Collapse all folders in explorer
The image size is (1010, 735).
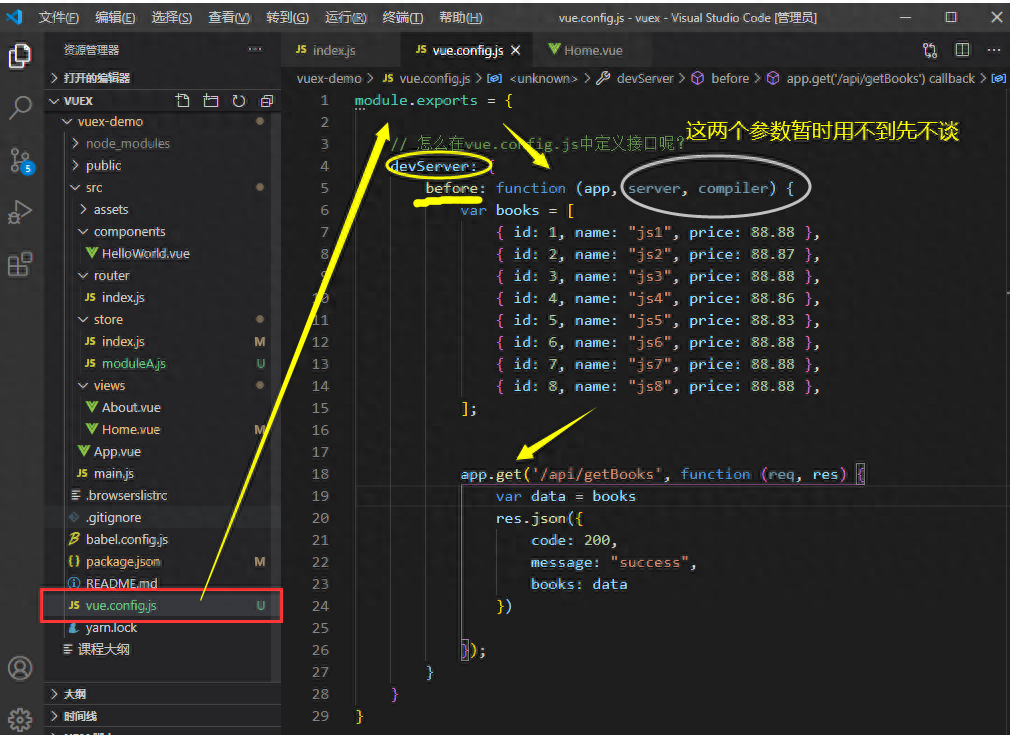click(x=267, y=100)
